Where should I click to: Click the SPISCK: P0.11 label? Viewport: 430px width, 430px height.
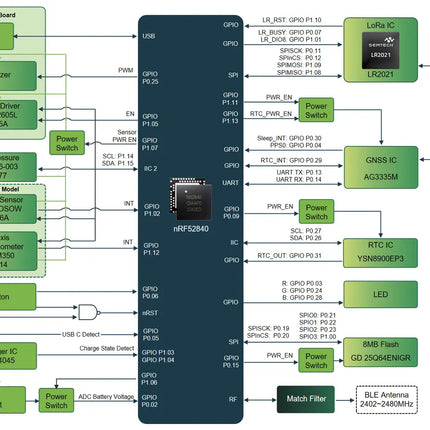tap(300, 51)
